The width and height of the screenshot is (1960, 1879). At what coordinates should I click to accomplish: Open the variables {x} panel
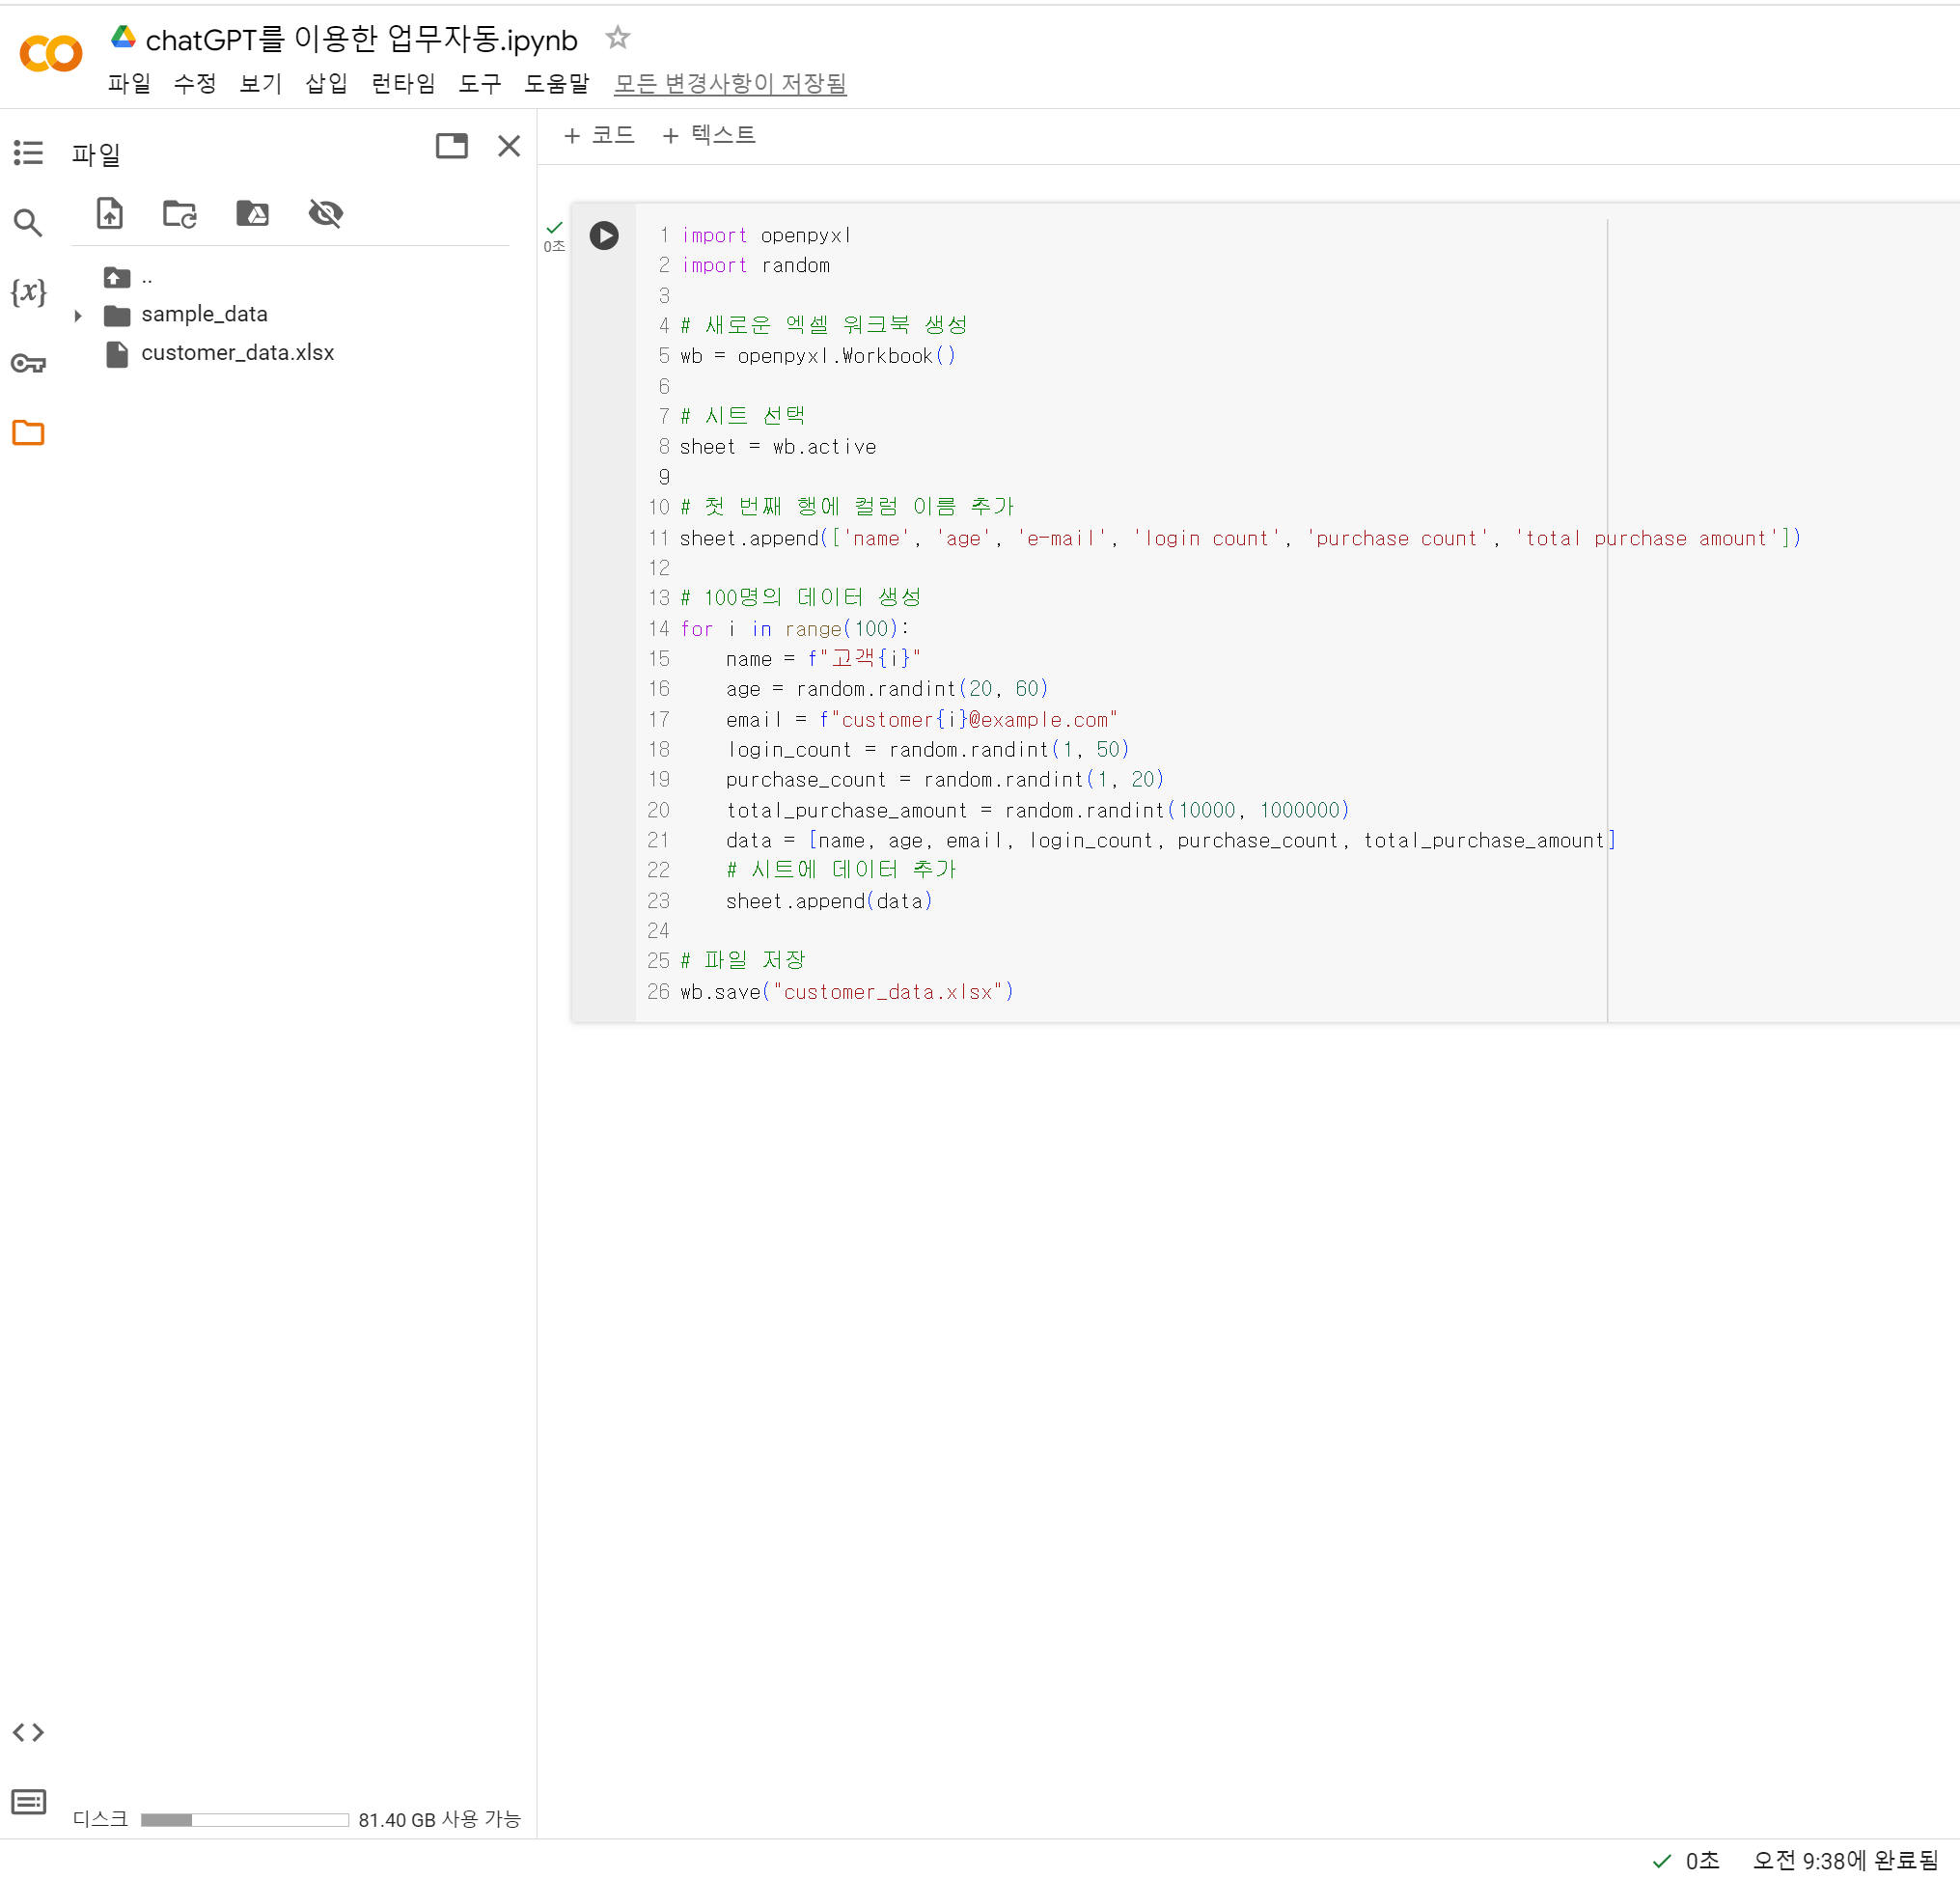point(28,292)
